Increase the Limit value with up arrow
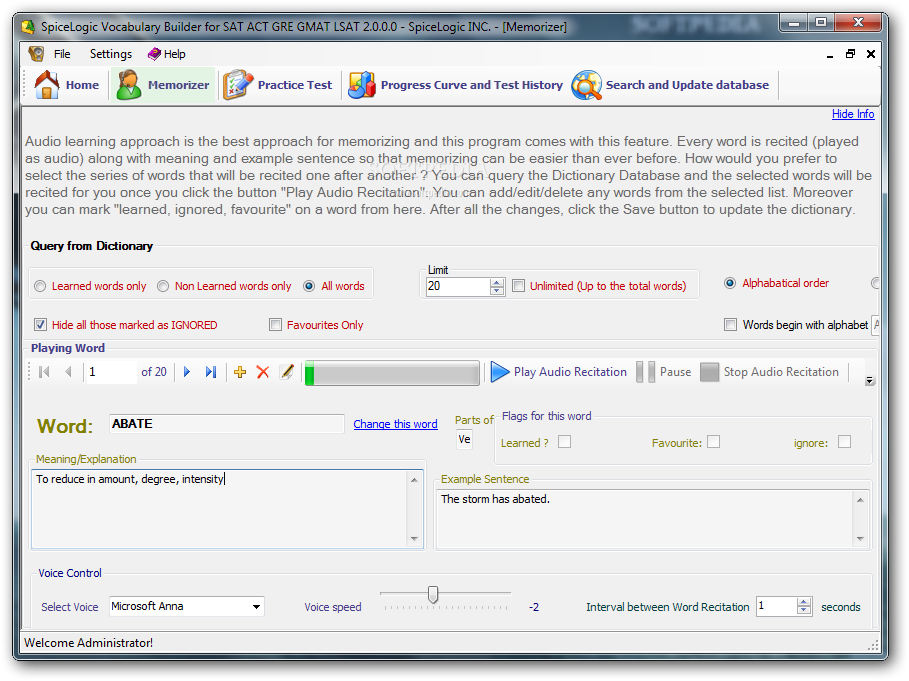 (497, 282)
